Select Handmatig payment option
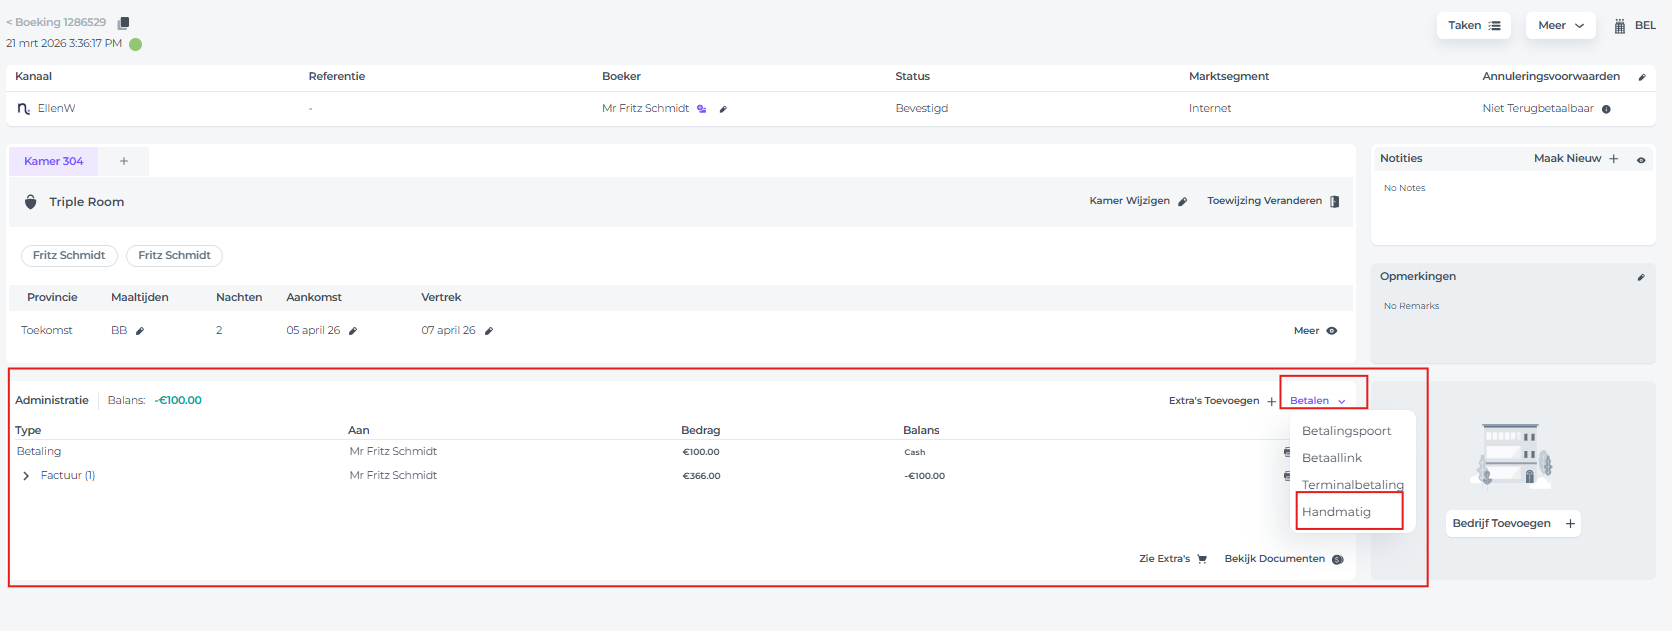 [x=1336, y=512]
